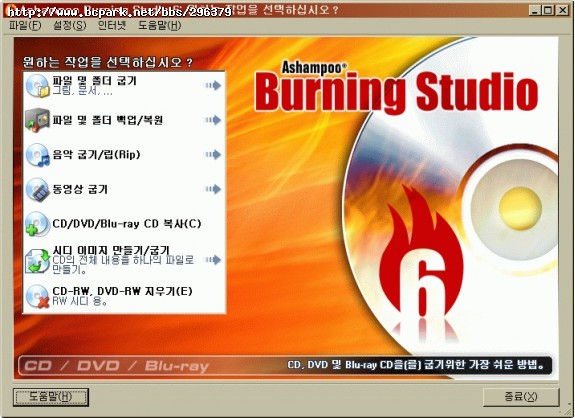The width and height of the screenshot is (575, 418).
Task: Open the 인터넷 menu
Action: click(x=112, y=26)
